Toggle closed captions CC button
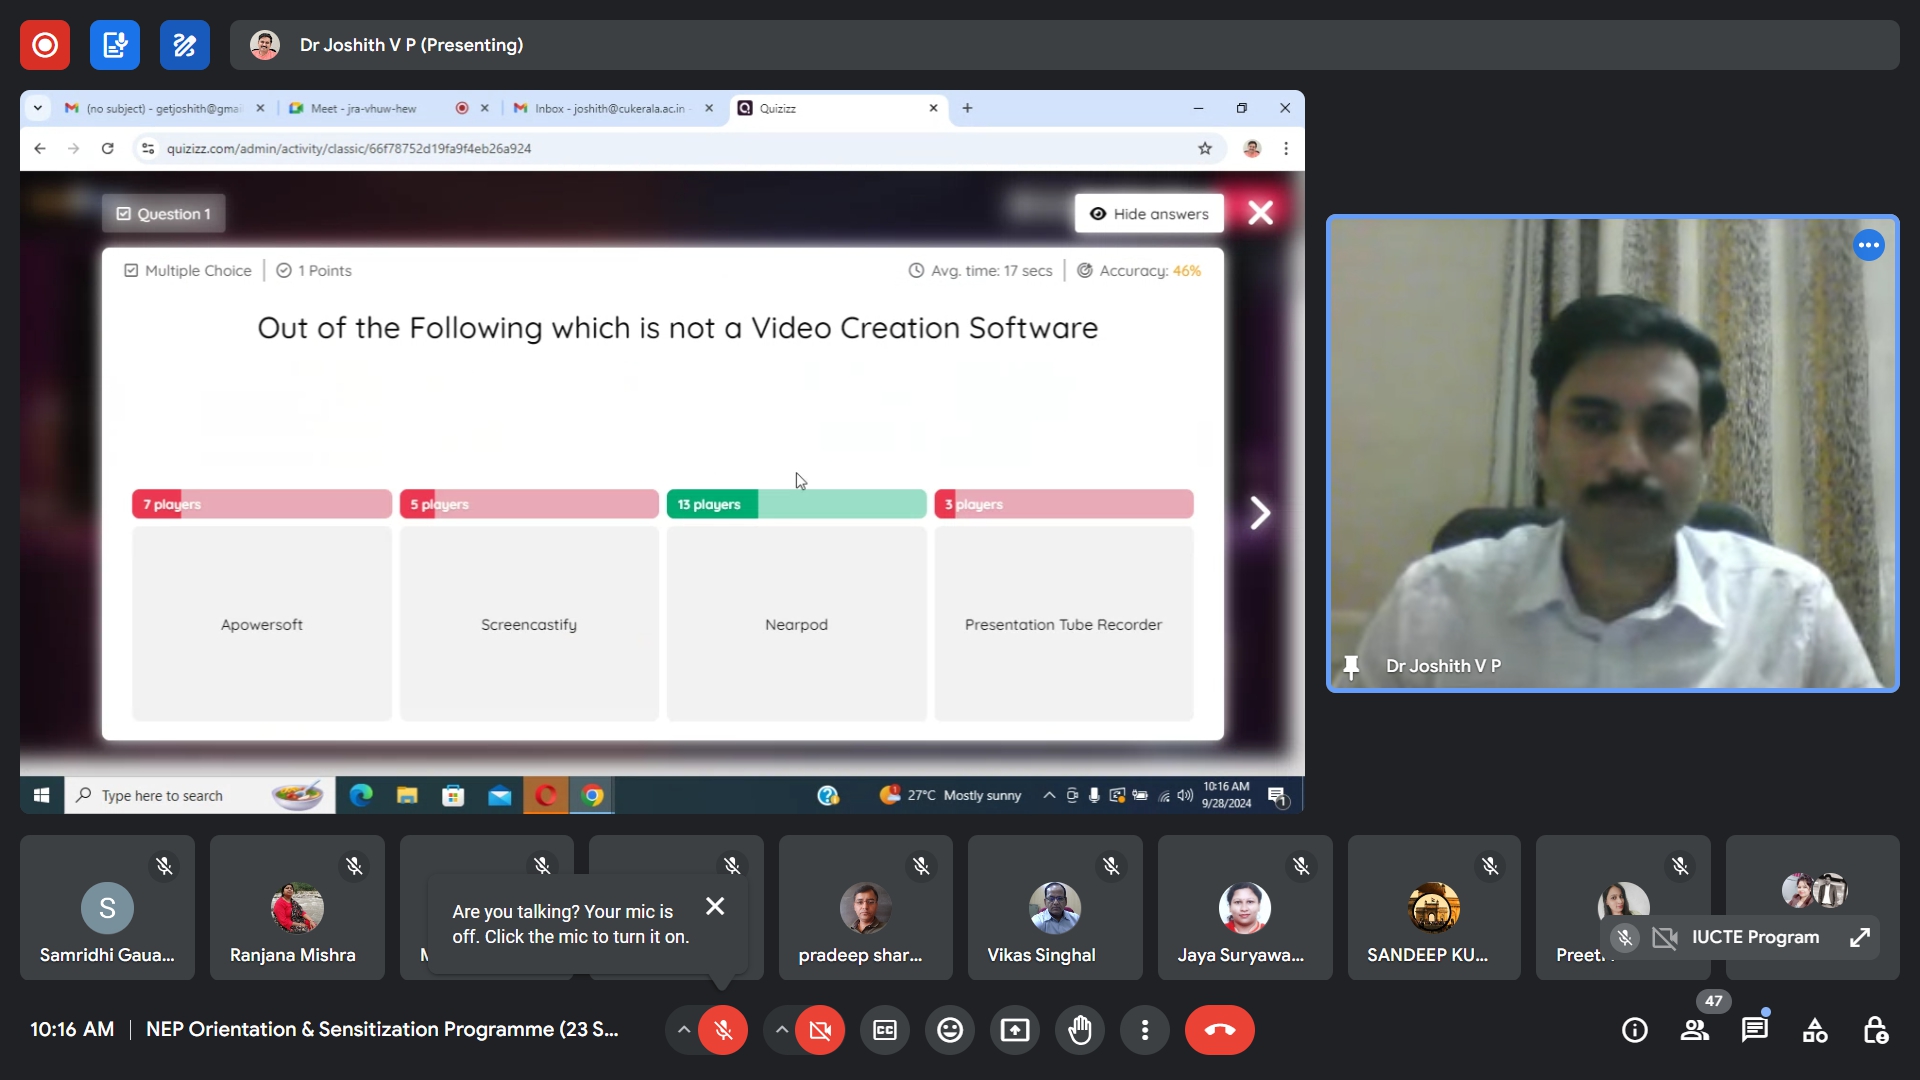 [885, 1030]
